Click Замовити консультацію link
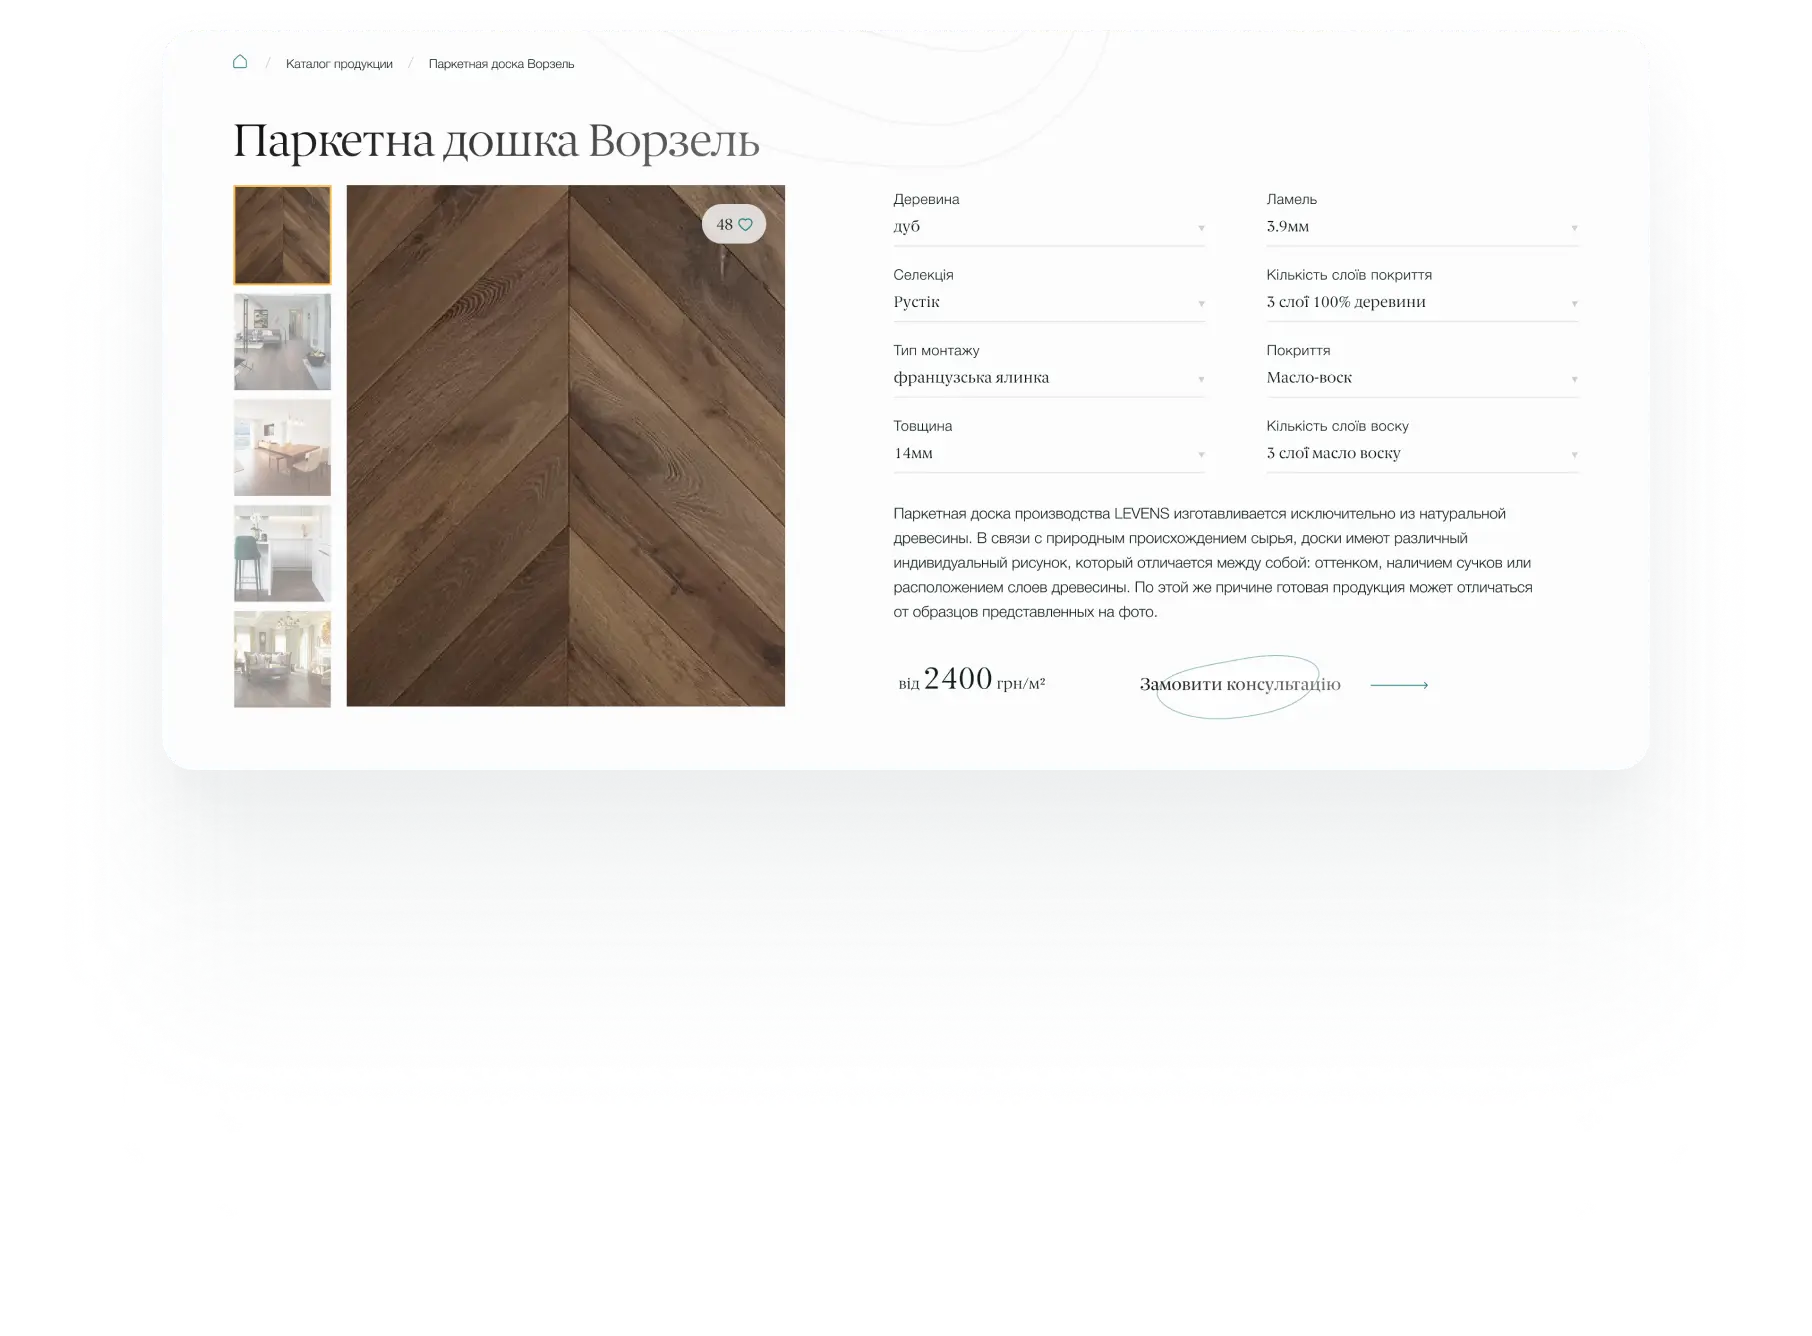The image size is (1812, 1336). (x=1240, y=685)
